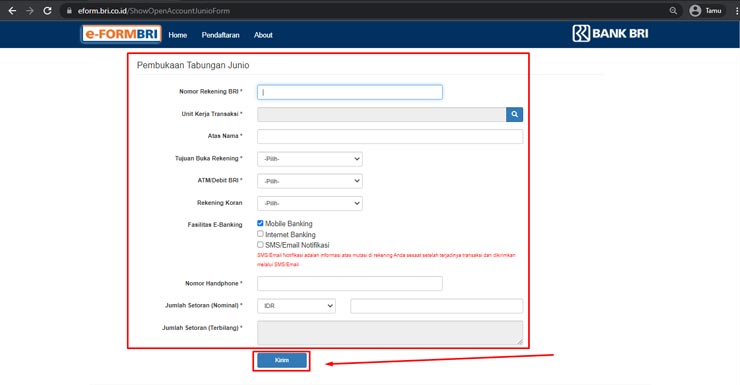Click into the Atas Nama field

click(x=390, y=136)
